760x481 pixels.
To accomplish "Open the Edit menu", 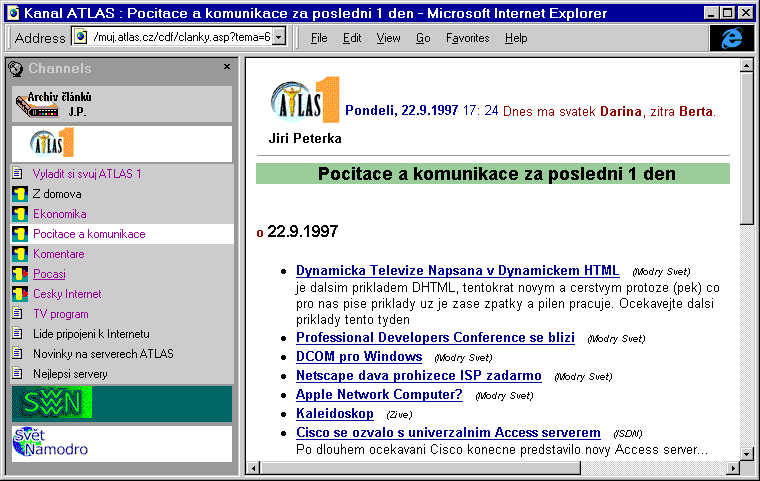I will (x=352, y=38).
